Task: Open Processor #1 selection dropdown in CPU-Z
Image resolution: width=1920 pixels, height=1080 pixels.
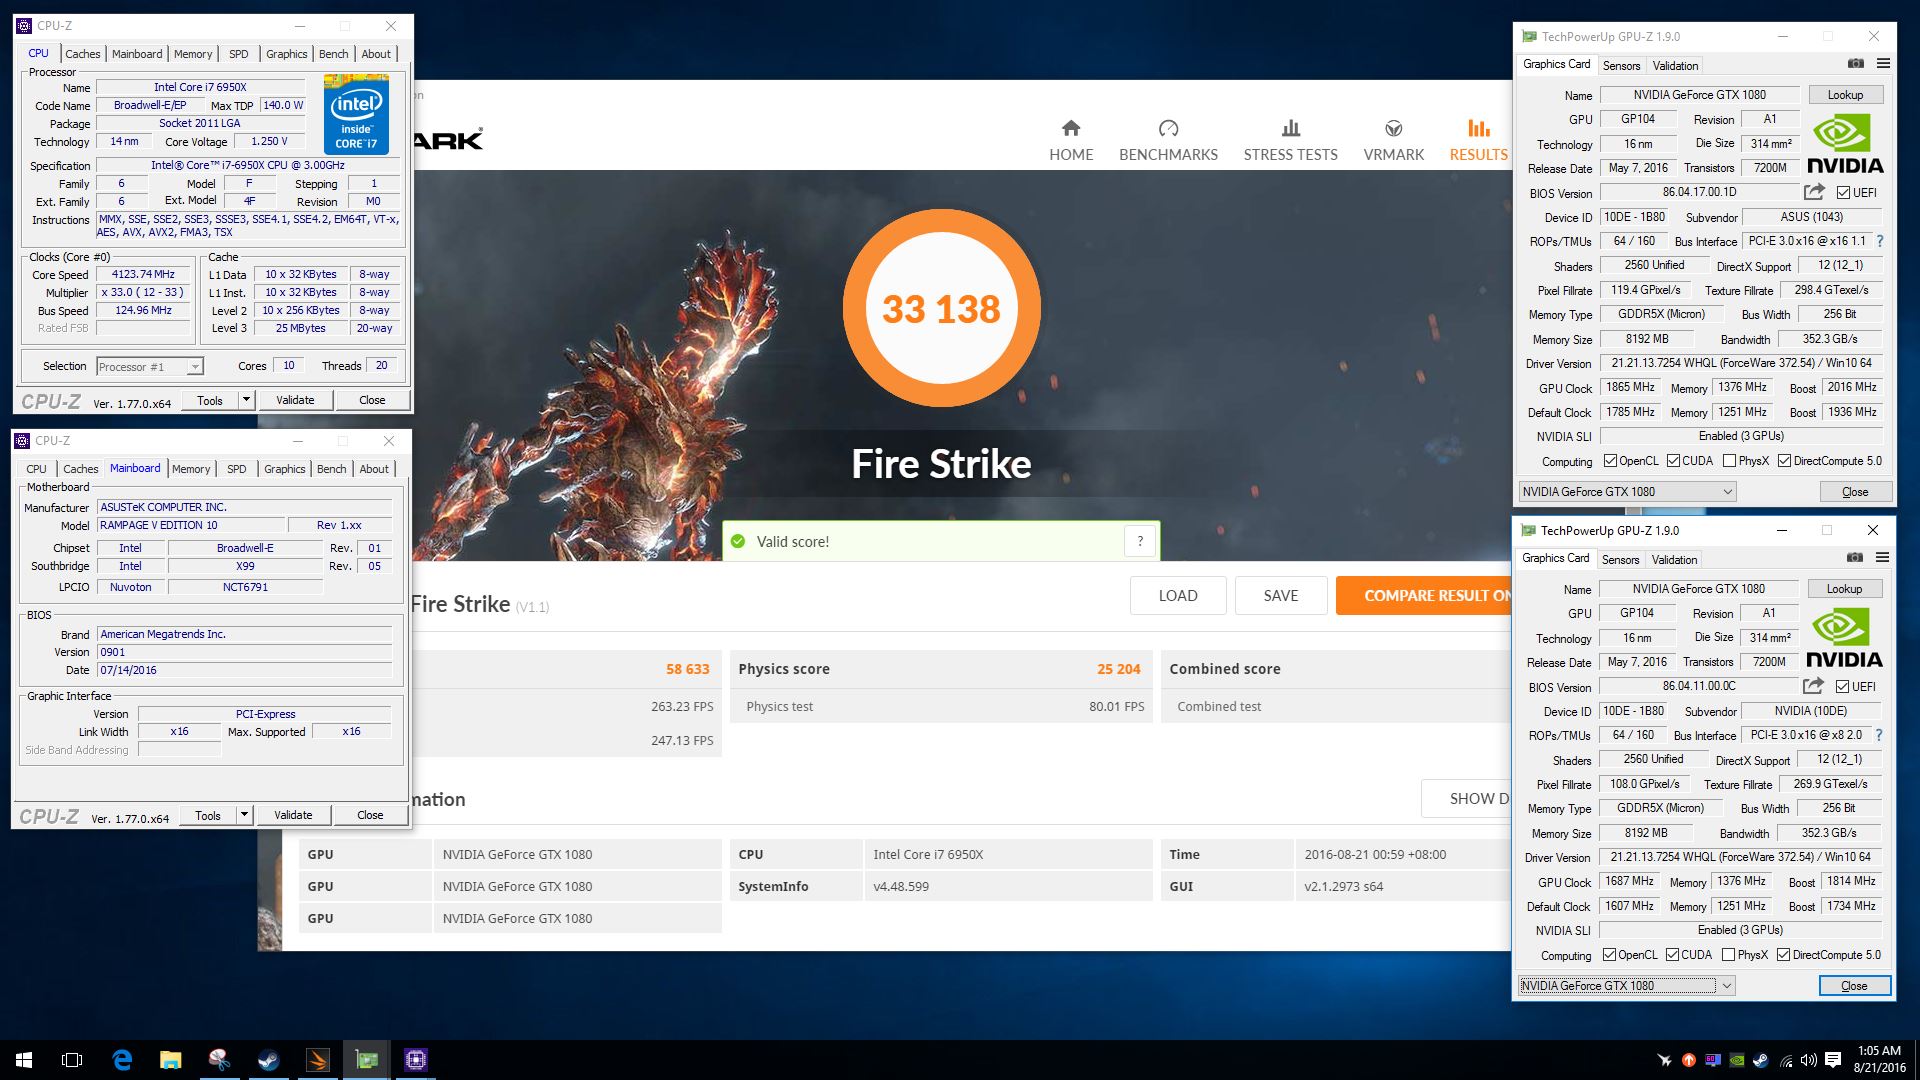Action: pyautogui.click(x=150, y=367)
